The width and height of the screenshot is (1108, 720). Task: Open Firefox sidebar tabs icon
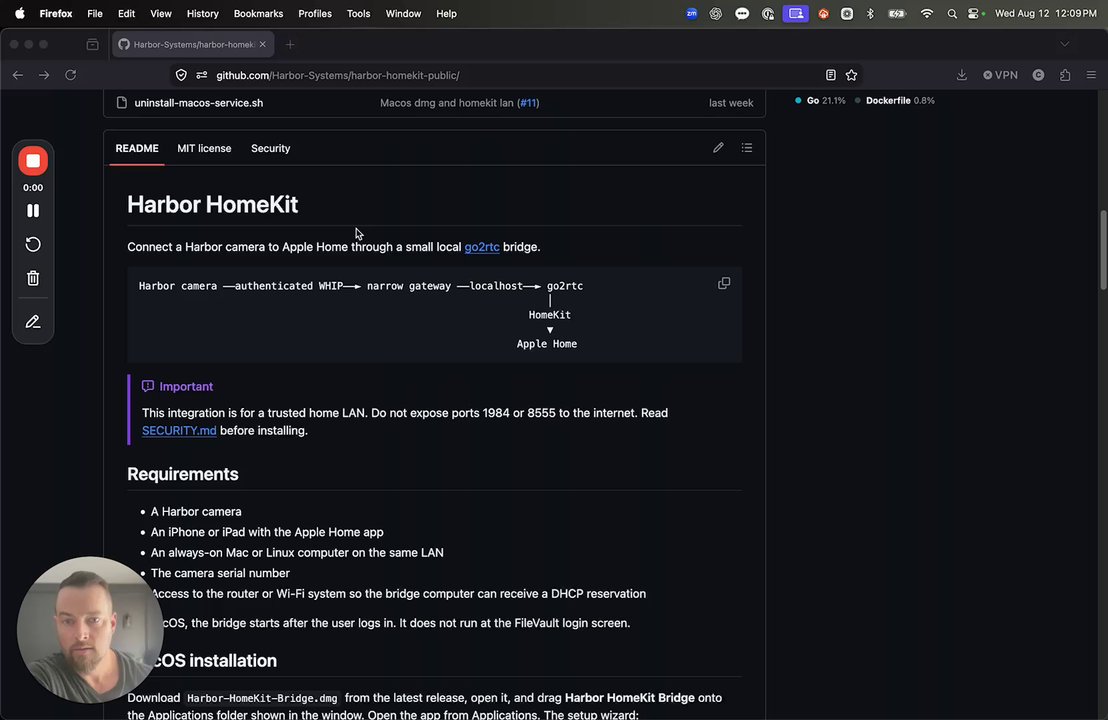[93, 45]
